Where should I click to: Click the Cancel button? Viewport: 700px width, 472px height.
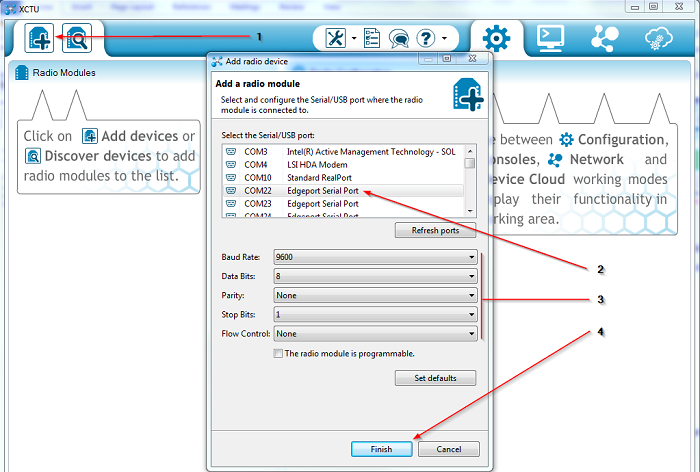(449, 449)
